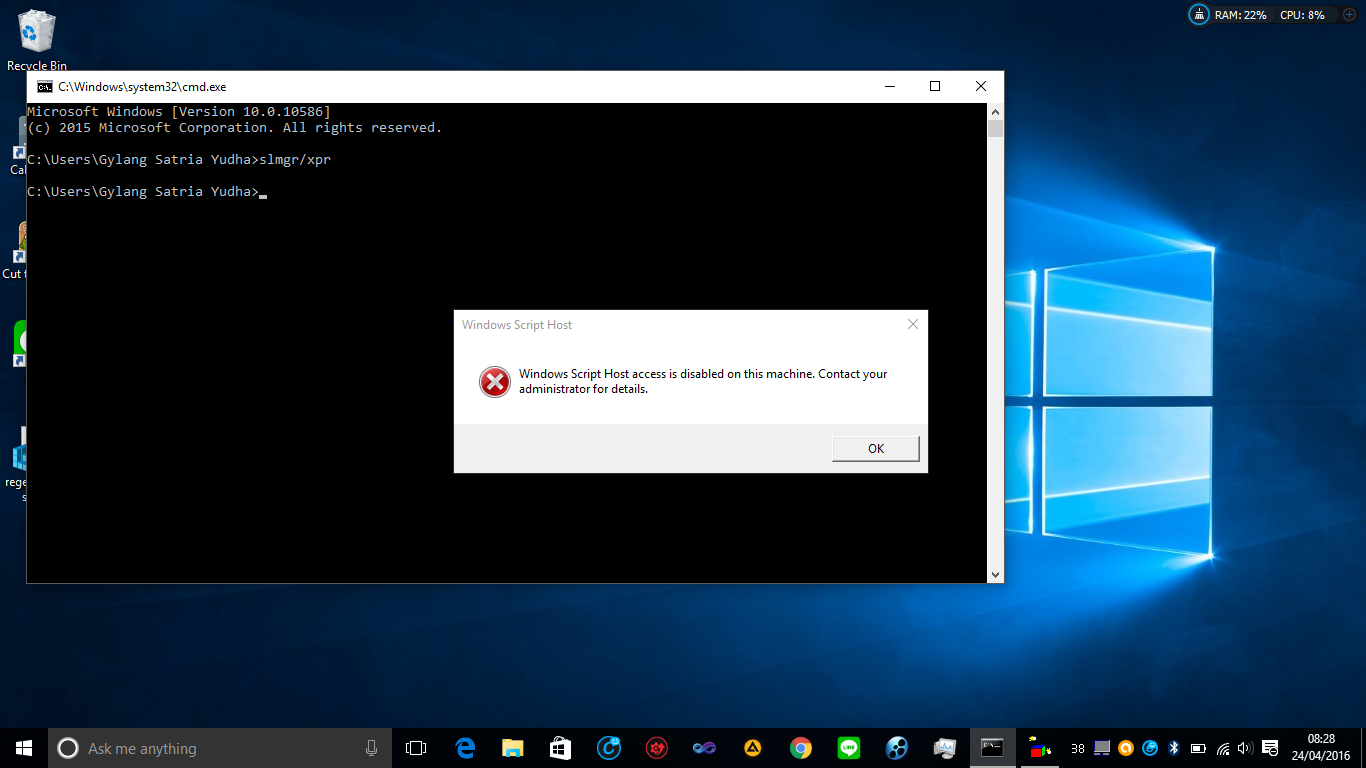Click OK on the Windows Script Host dialog

875,448
